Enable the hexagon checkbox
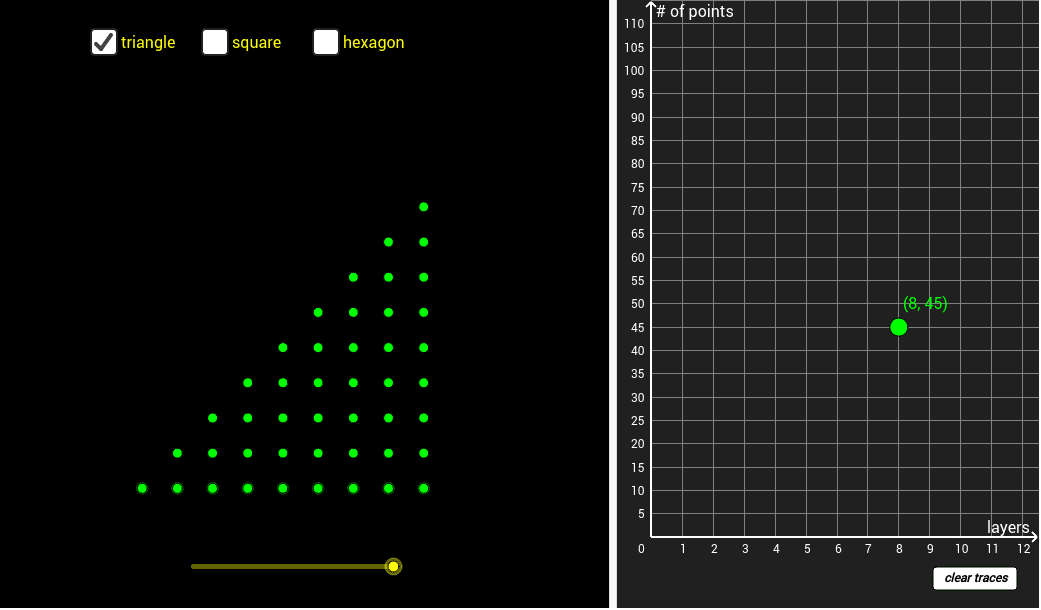The width and height of the screenshot is (1041, 610). 325,42
